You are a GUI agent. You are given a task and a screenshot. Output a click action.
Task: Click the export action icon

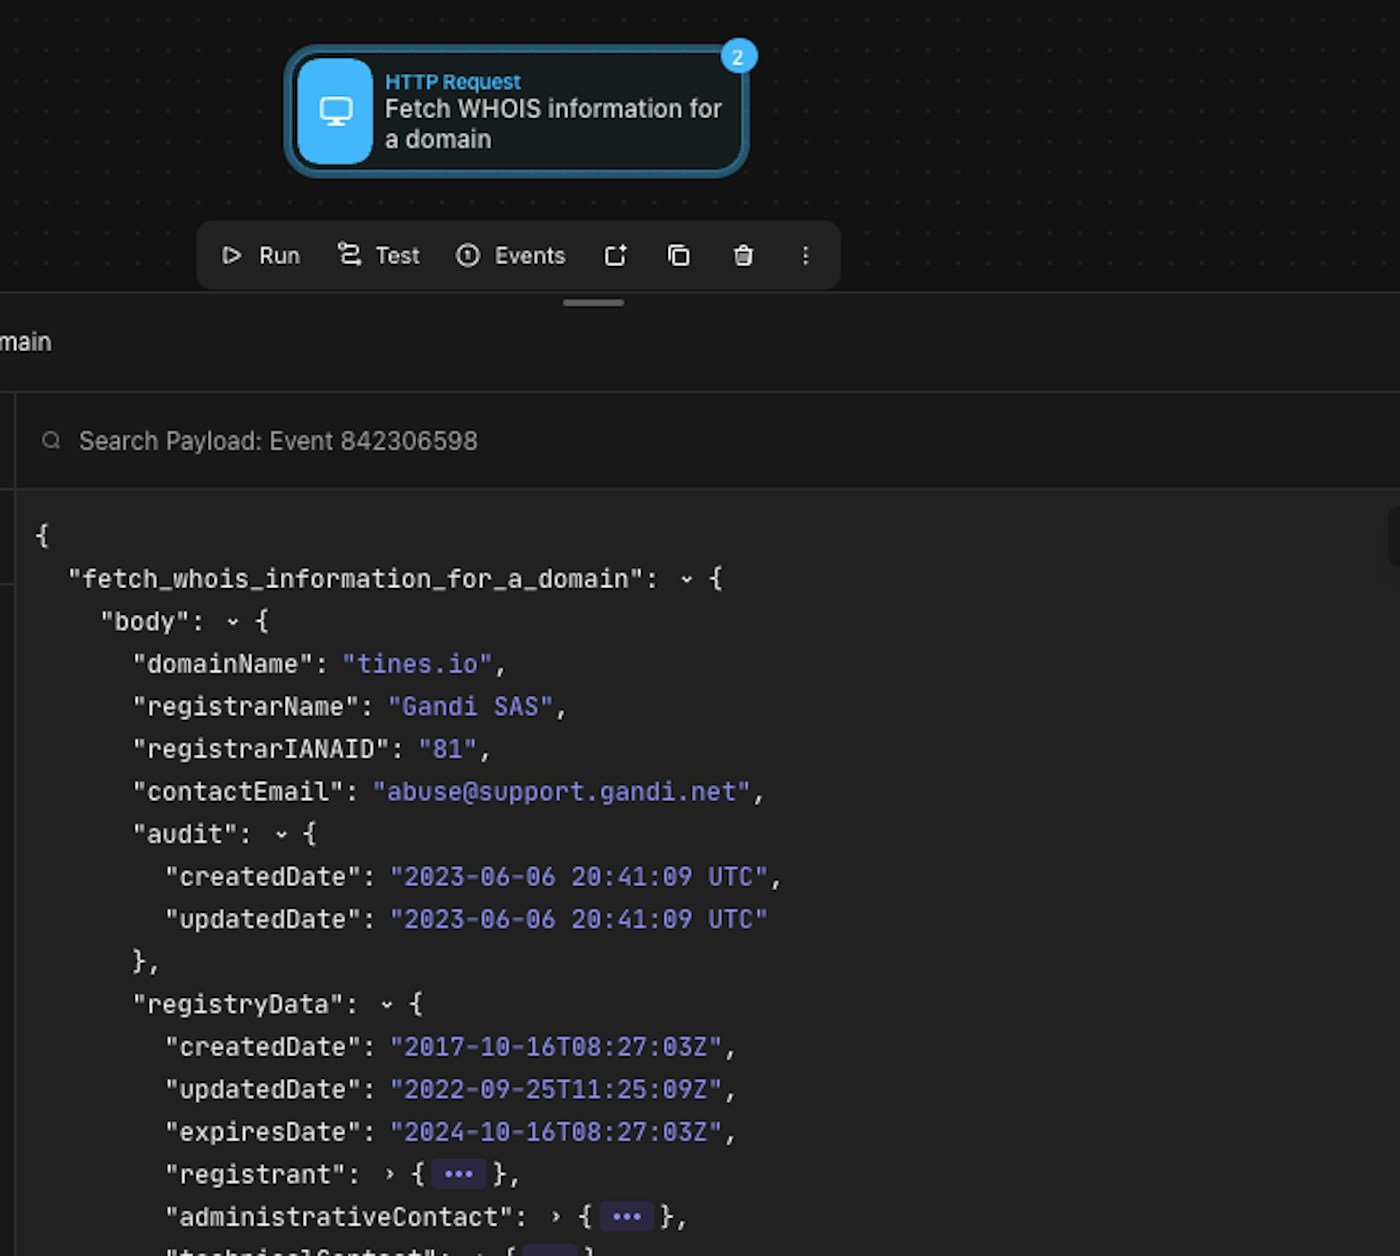coord(615,256)
